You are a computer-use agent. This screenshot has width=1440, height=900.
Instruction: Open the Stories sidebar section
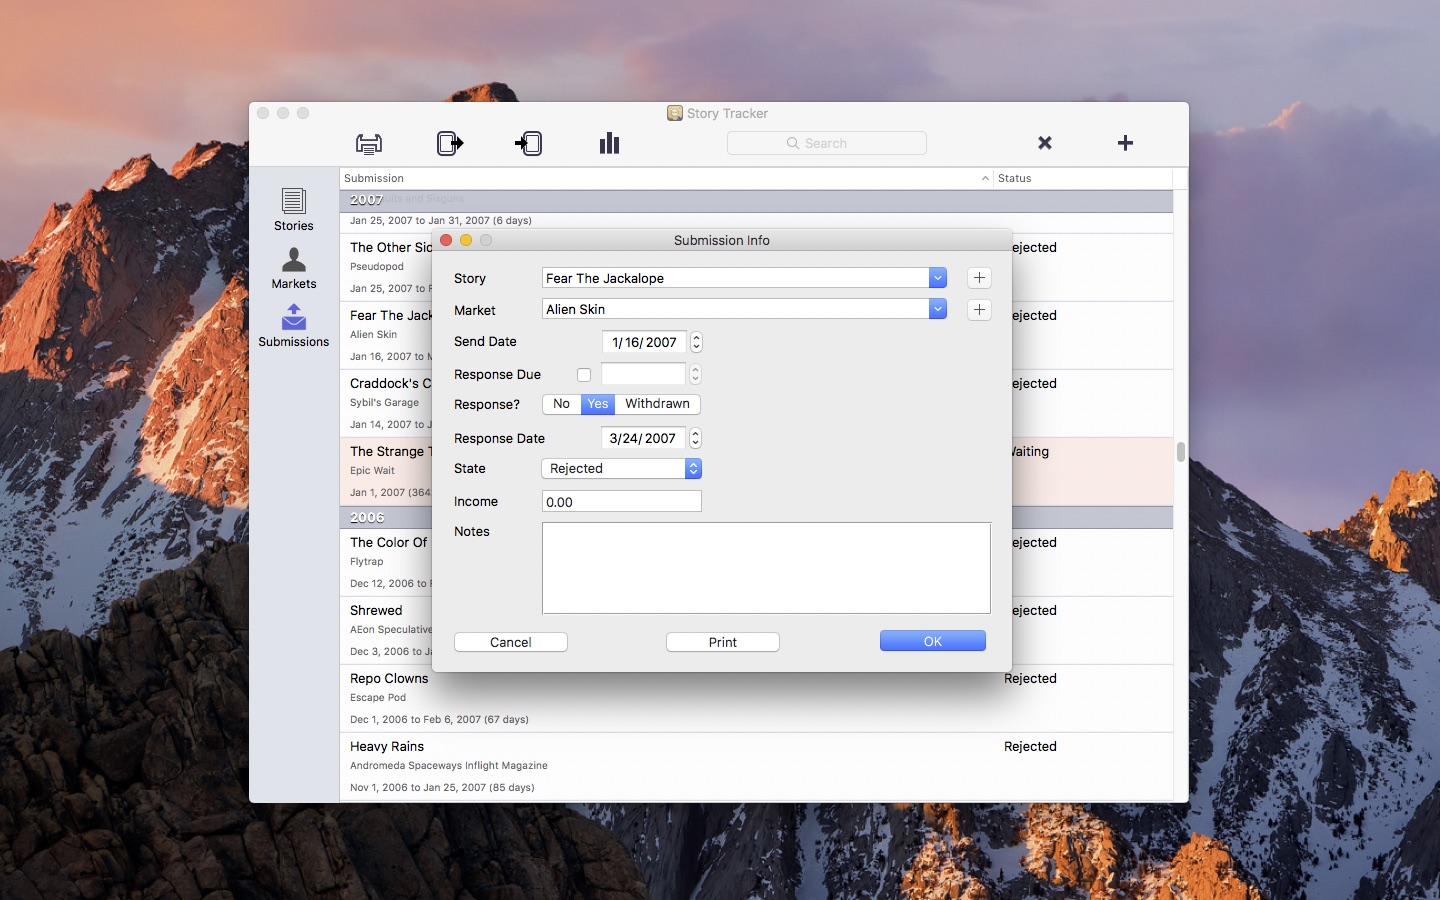[x=293, y=210]
